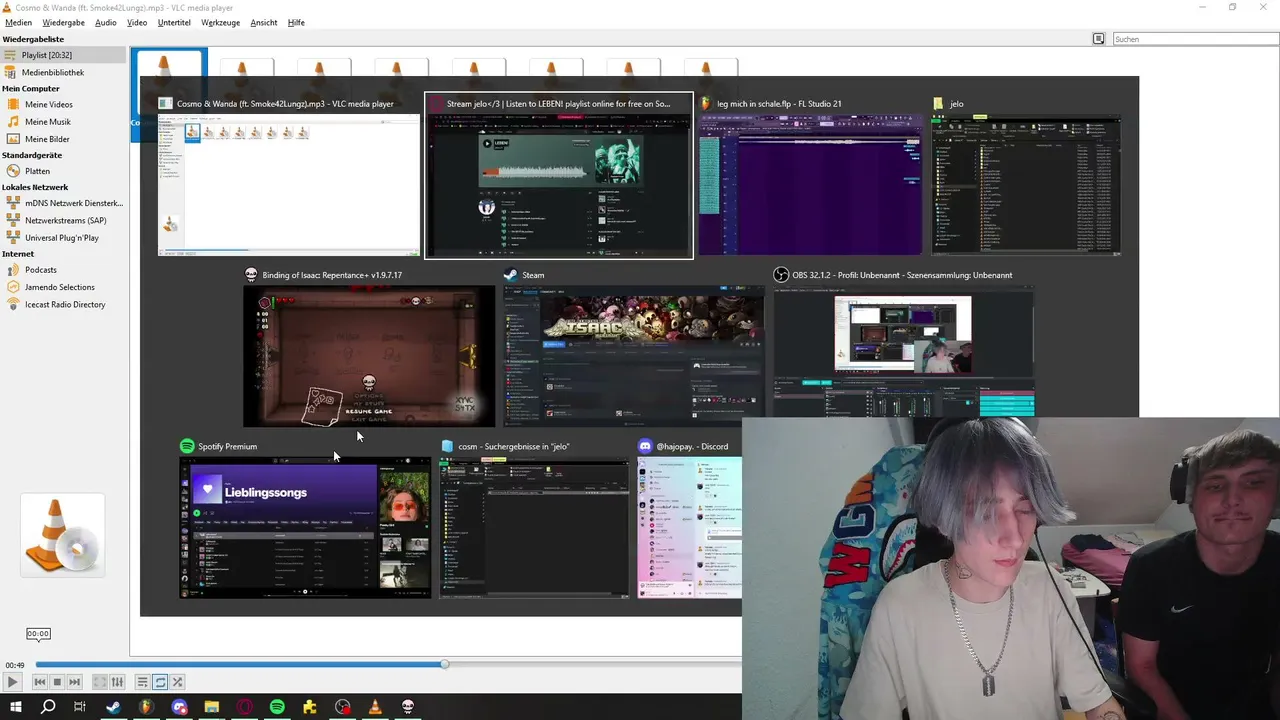Select Playlist [20:32] in sidebar
Screen dimensions: 1280x720
64,55
